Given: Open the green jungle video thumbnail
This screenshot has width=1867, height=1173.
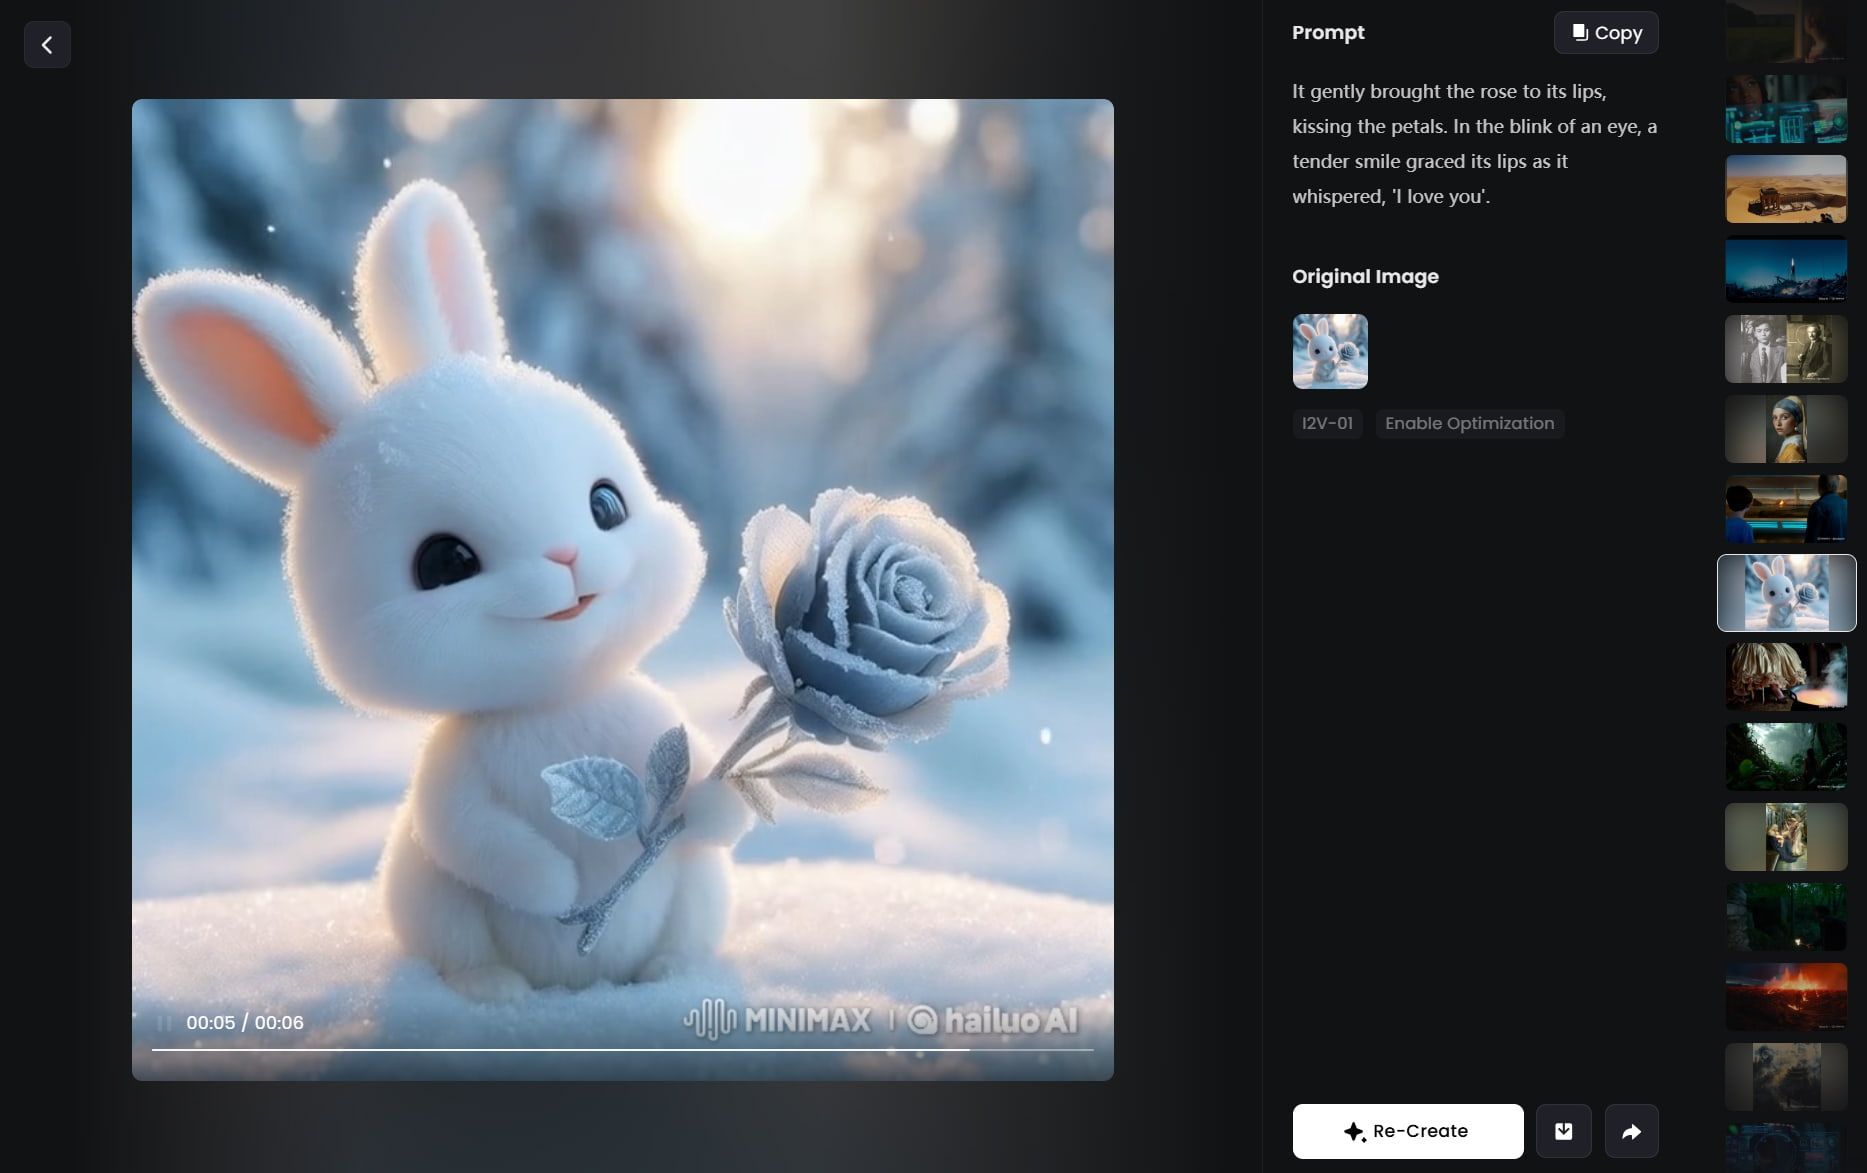Looking at the screenshot, I should pyautogui.click(x=1785, y=757).
